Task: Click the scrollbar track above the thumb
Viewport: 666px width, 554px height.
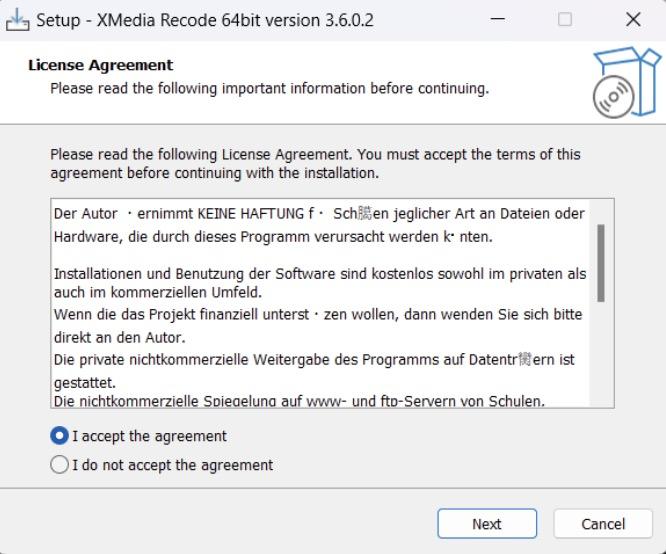Action: tap(601, 212)
